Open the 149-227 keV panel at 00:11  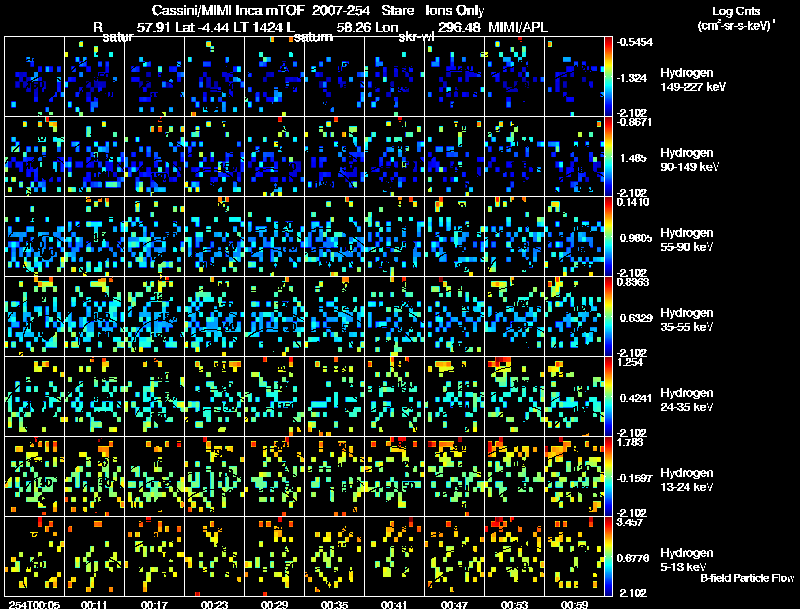click(x=94, y=77)
